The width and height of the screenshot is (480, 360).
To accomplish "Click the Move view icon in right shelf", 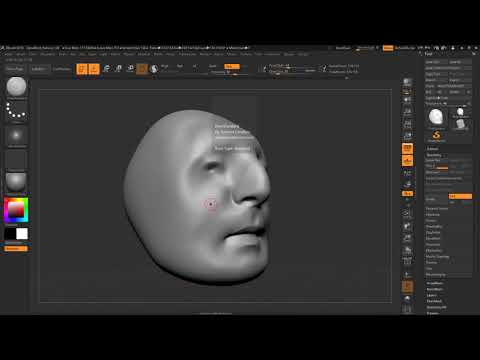I will [x=407, y=226].
